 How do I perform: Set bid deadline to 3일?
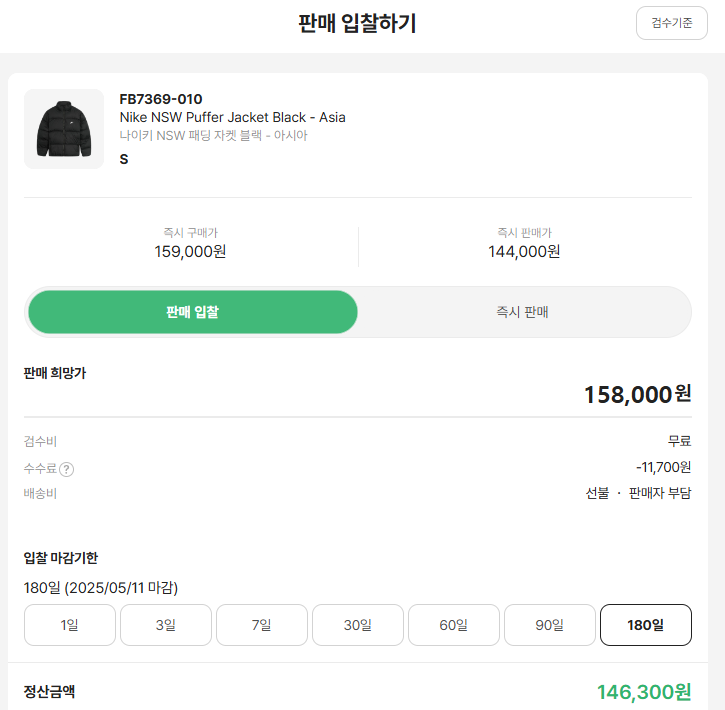point(166,625)
